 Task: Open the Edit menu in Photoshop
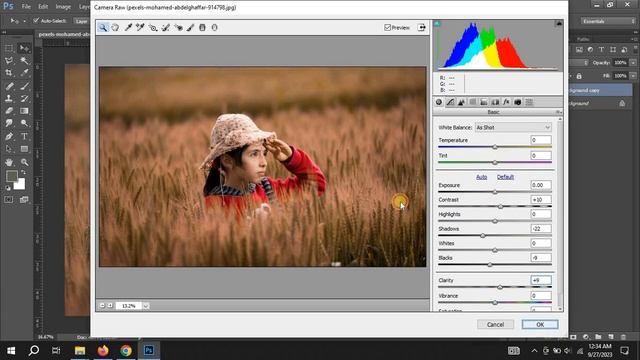coord(43,7)
